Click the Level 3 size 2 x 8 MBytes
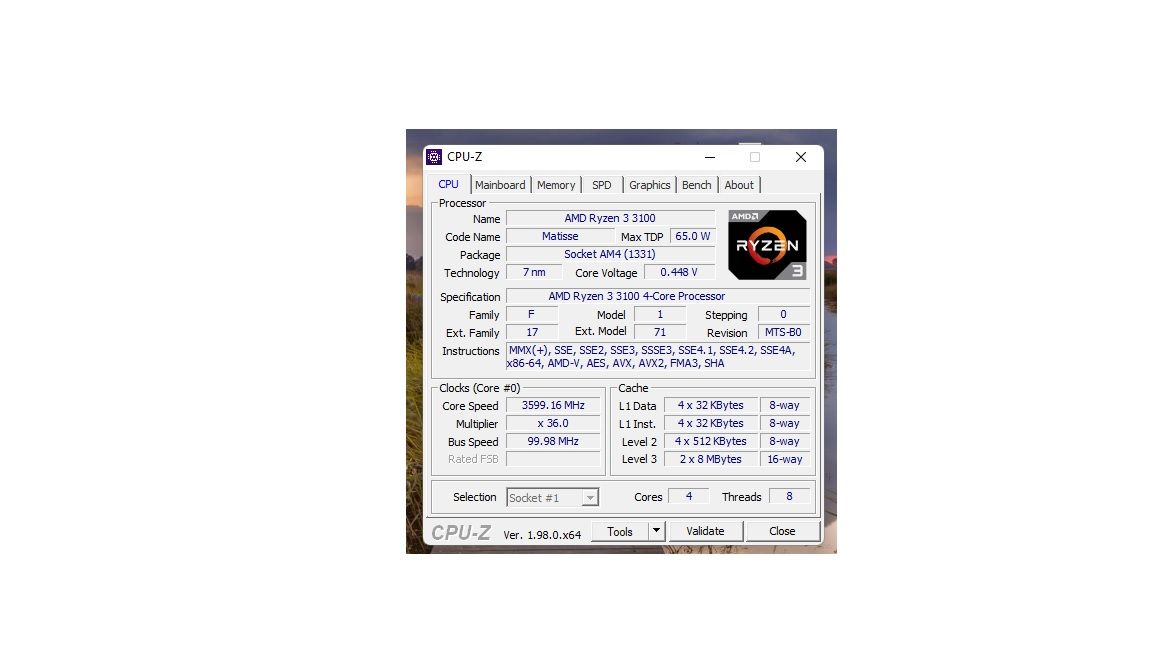The width and height of the screenshot is (1152, 648). point(710,459)
